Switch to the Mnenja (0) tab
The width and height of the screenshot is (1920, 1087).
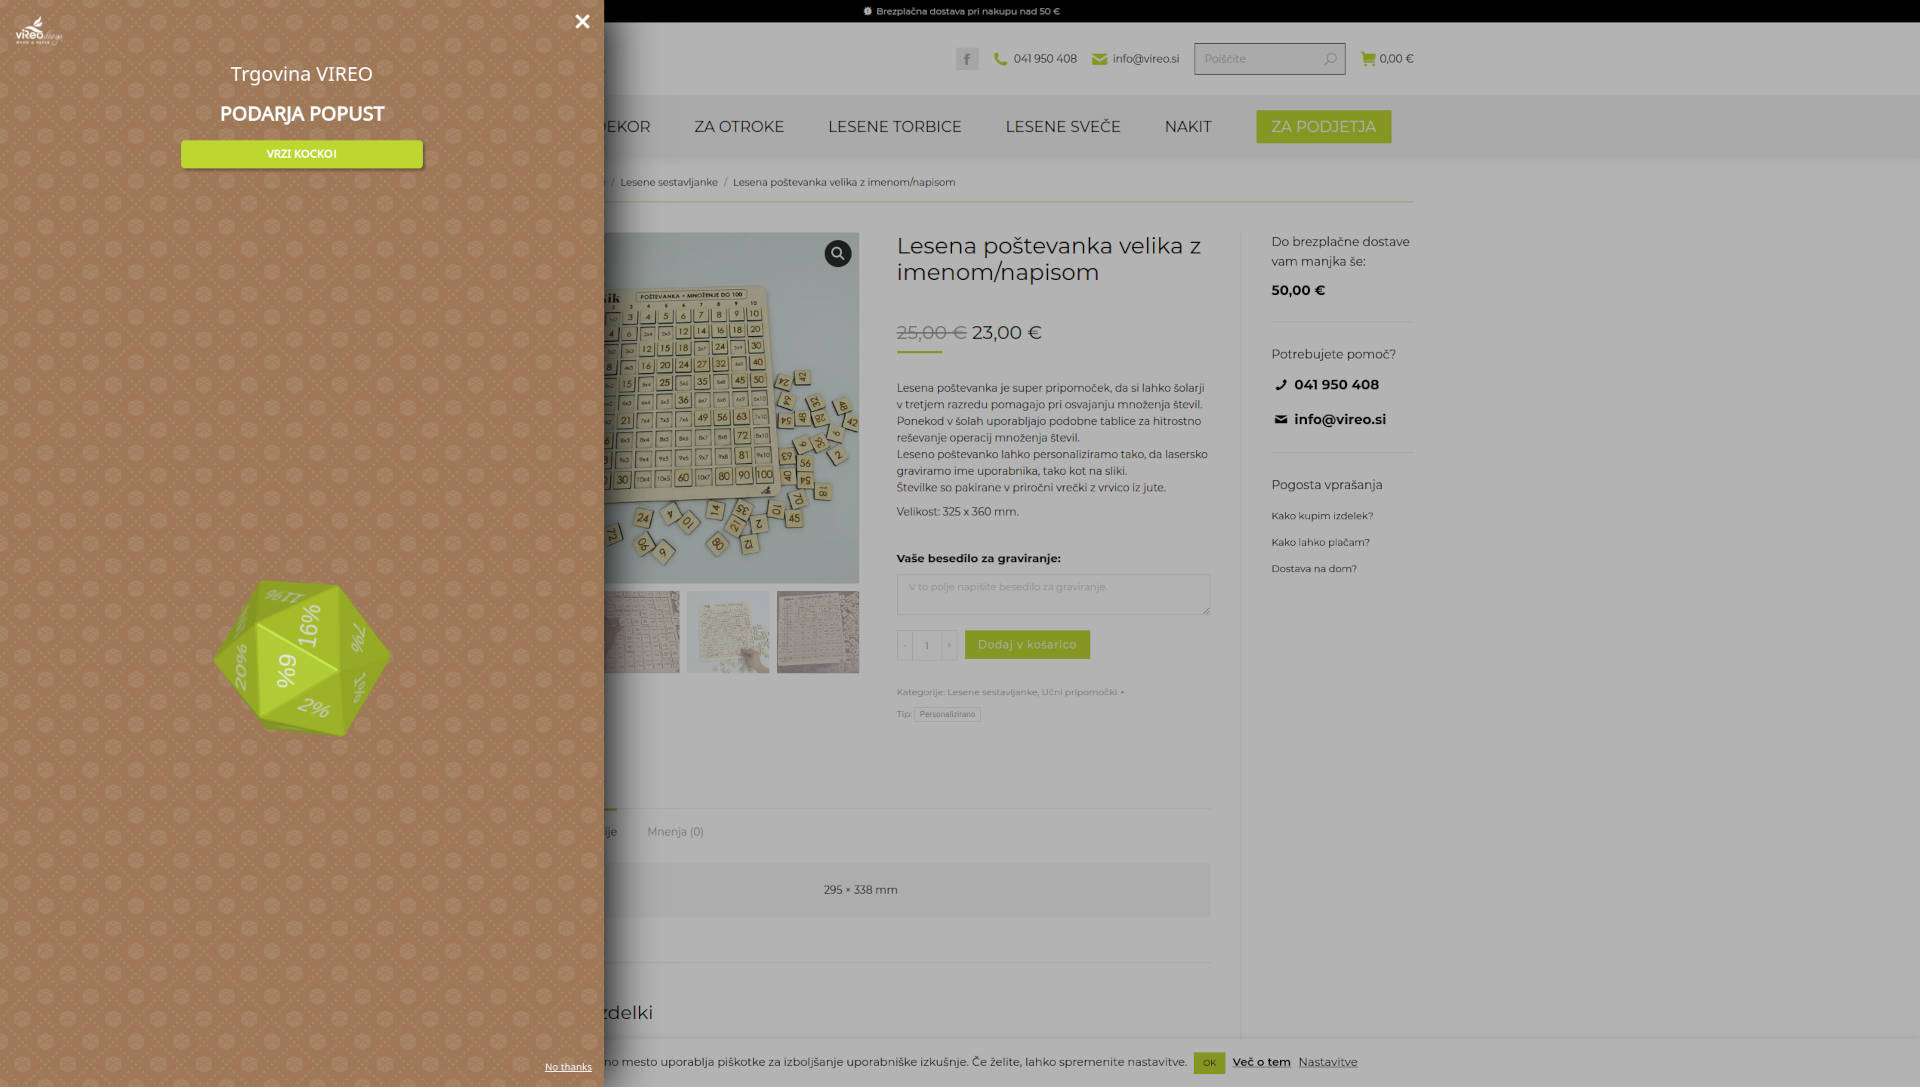point(675,832)
